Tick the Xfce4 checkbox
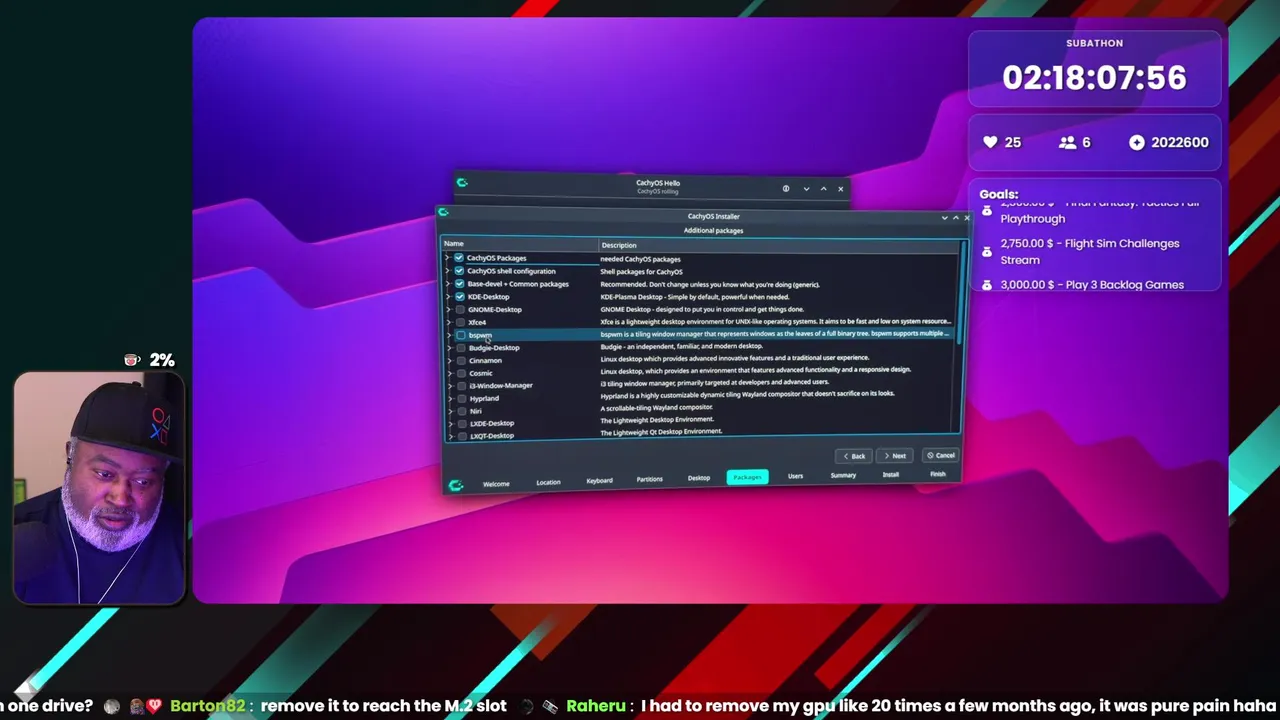Screen dimensions: 1280x720 pyautogui.click(x=460, y=323)
